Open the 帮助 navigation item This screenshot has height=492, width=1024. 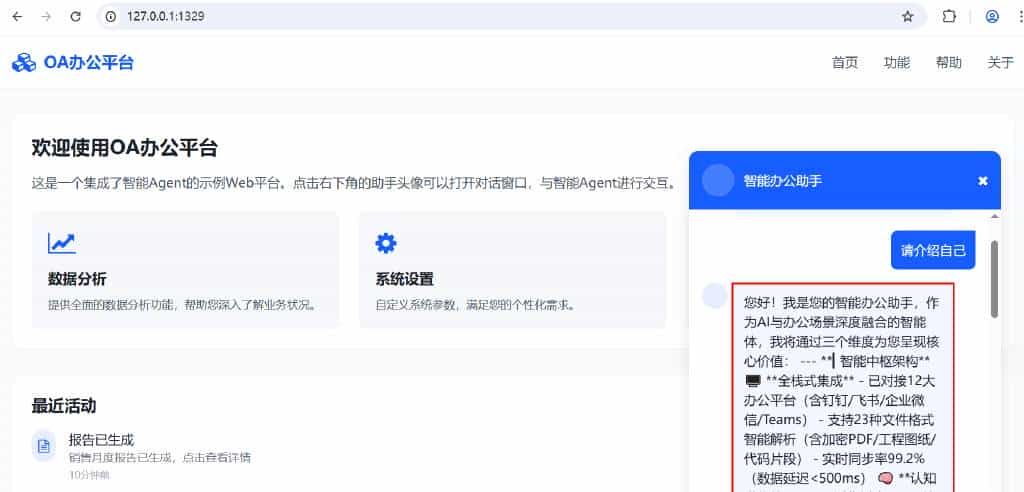[x=948, y=63]
